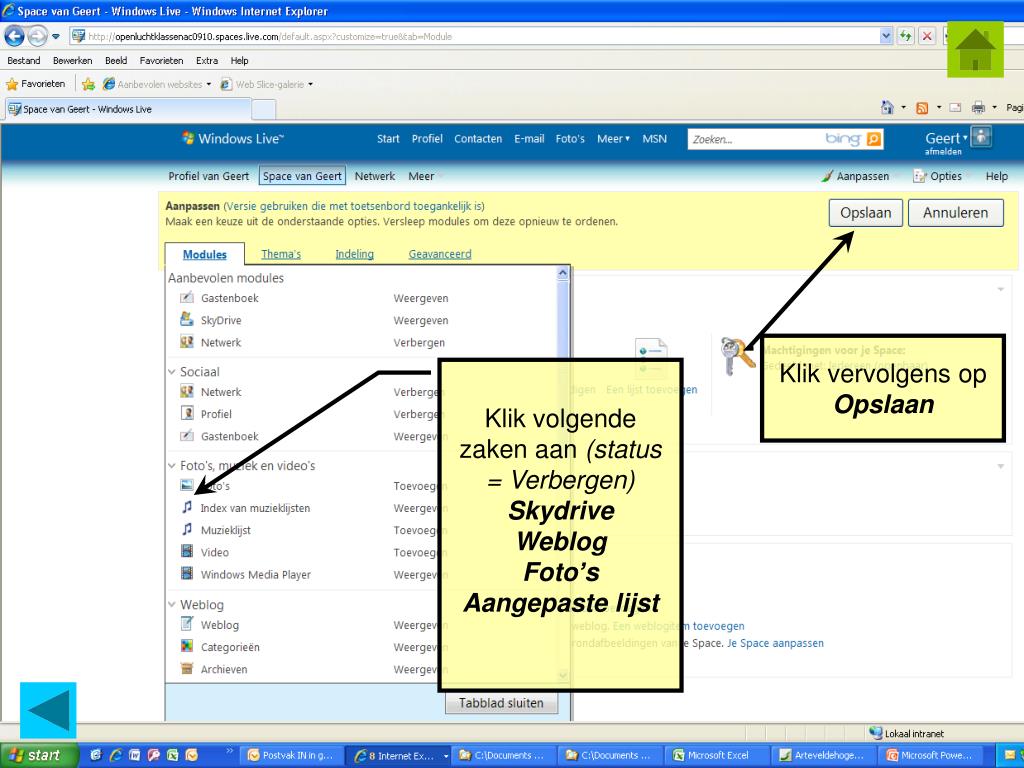Click the Archieven module icon
This screenshot has width=1024, height=768.
[x=187, y=668]
